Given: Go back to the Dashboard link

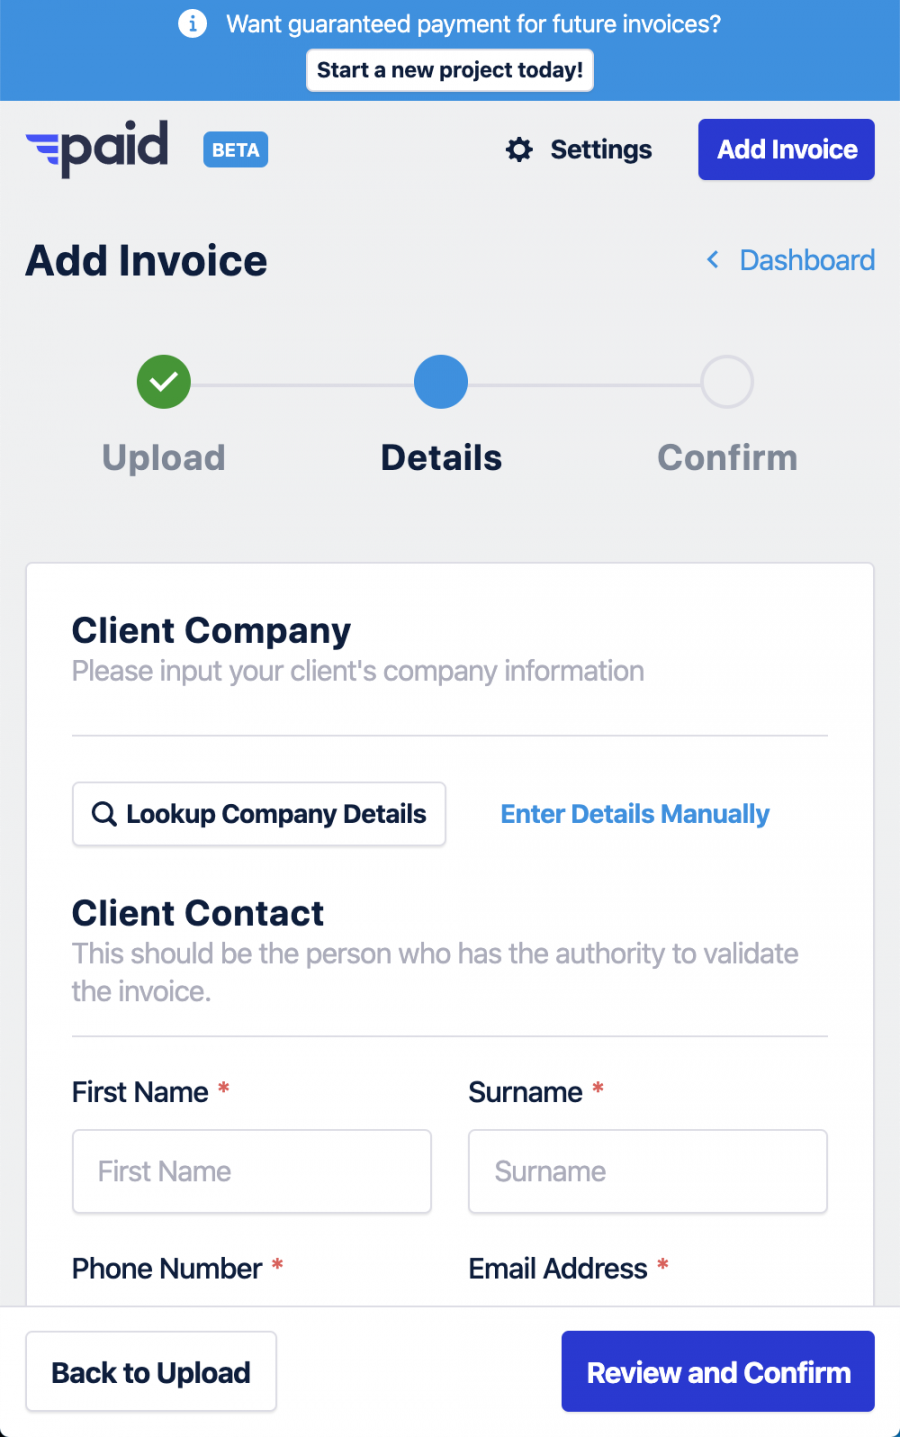Looking at the screenshot, I should click(x=807, y=260).
